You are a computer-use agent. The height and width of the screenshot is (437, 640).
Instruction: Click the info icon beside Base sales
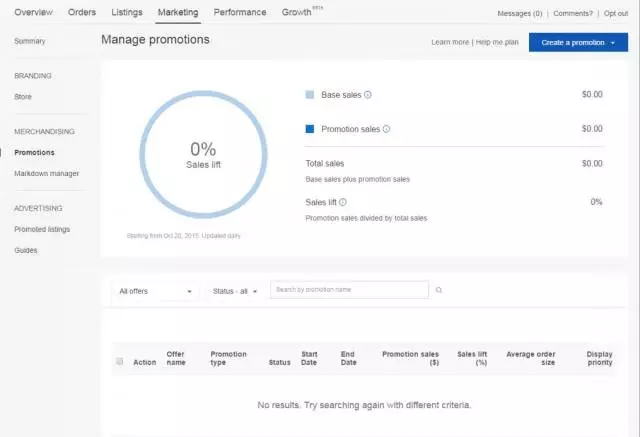pos(368,95)
